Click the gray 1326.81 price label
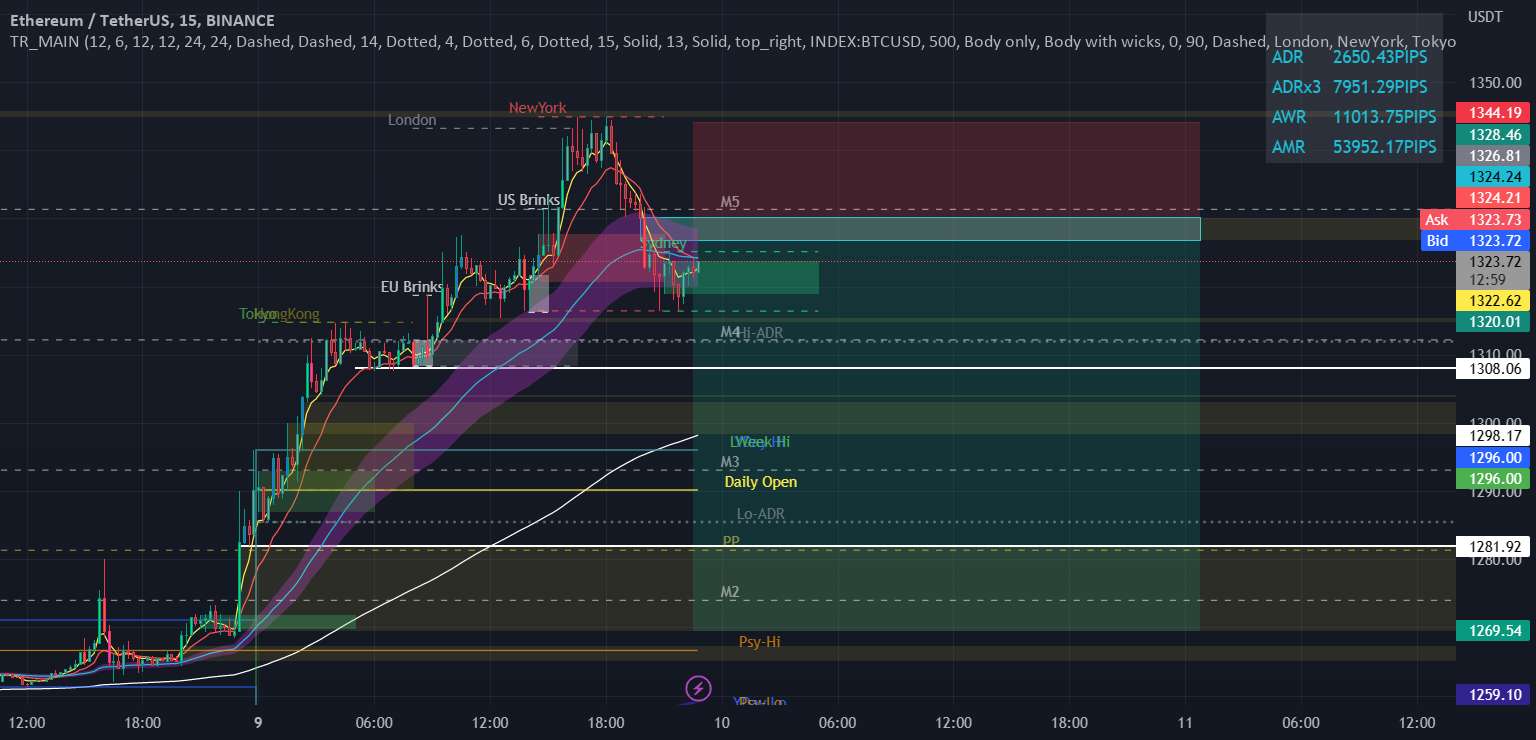1536x740 pixels. pos(1493,155)
